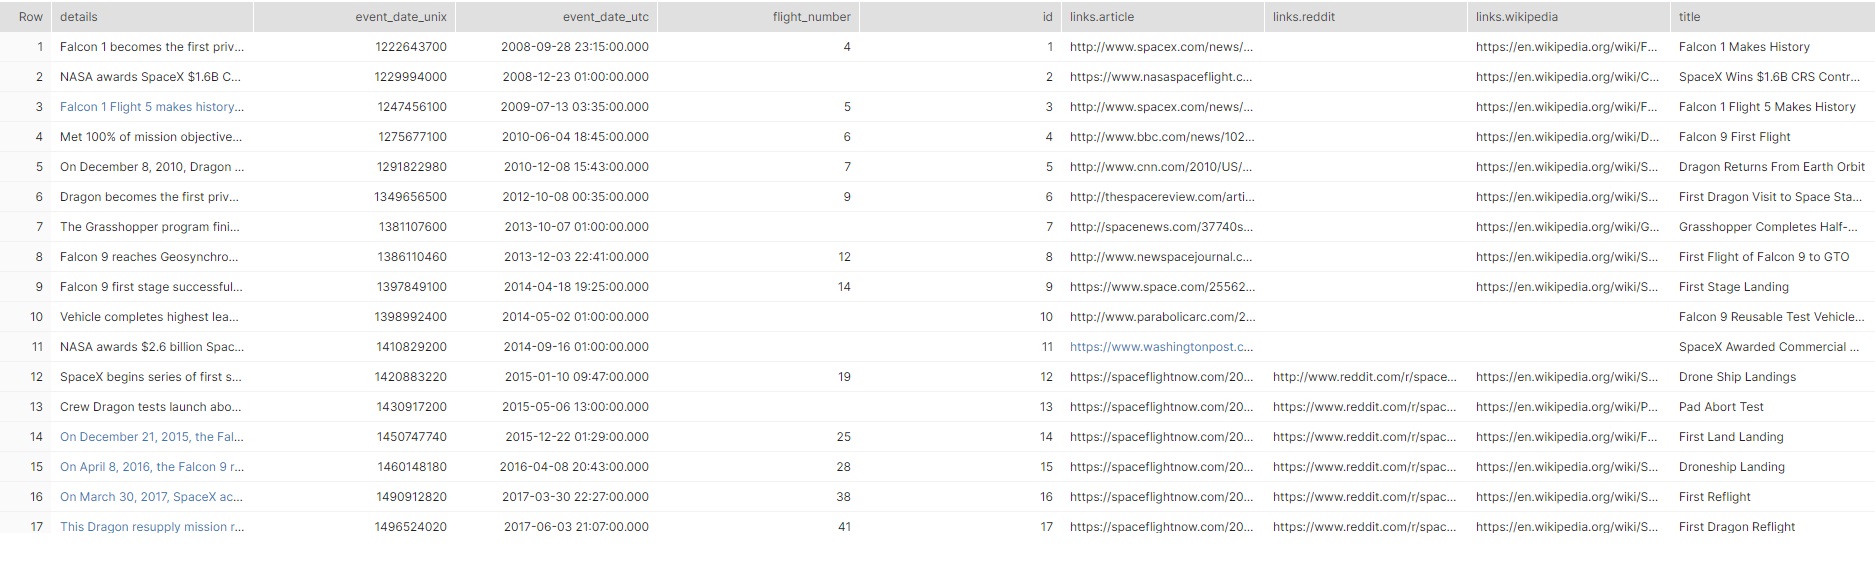The width and height of the screenshot is (1875, 577).
Task: Open the washingtonpost.com article link
Action: point(1160,347)
